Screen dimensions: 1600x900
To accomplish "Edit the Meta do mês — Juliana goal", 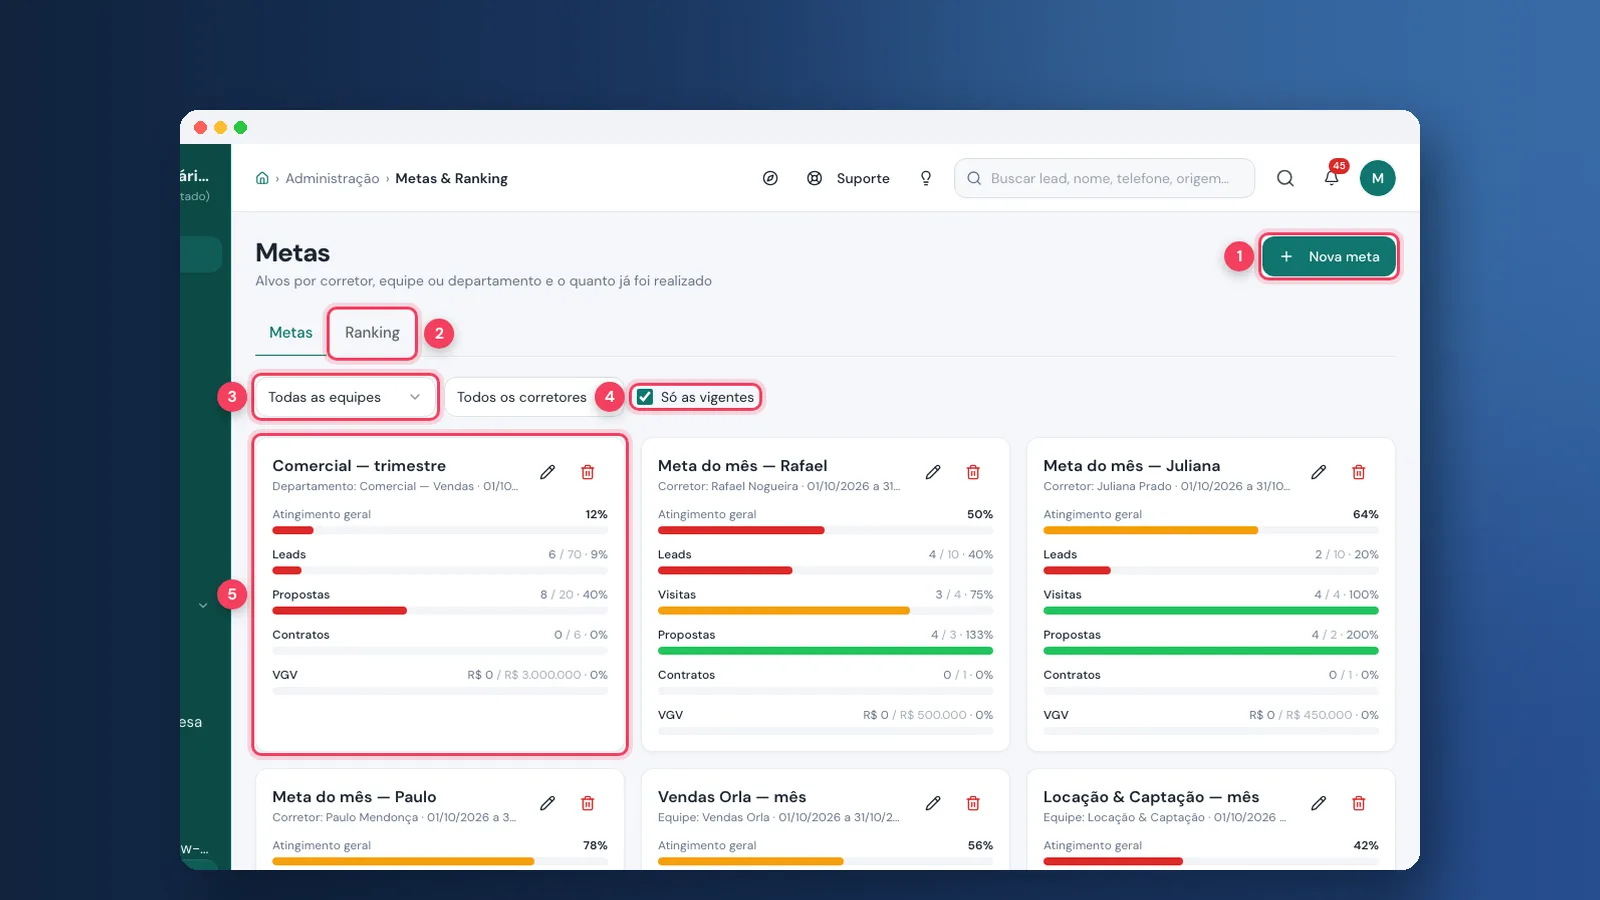I will coord(1319,472).
